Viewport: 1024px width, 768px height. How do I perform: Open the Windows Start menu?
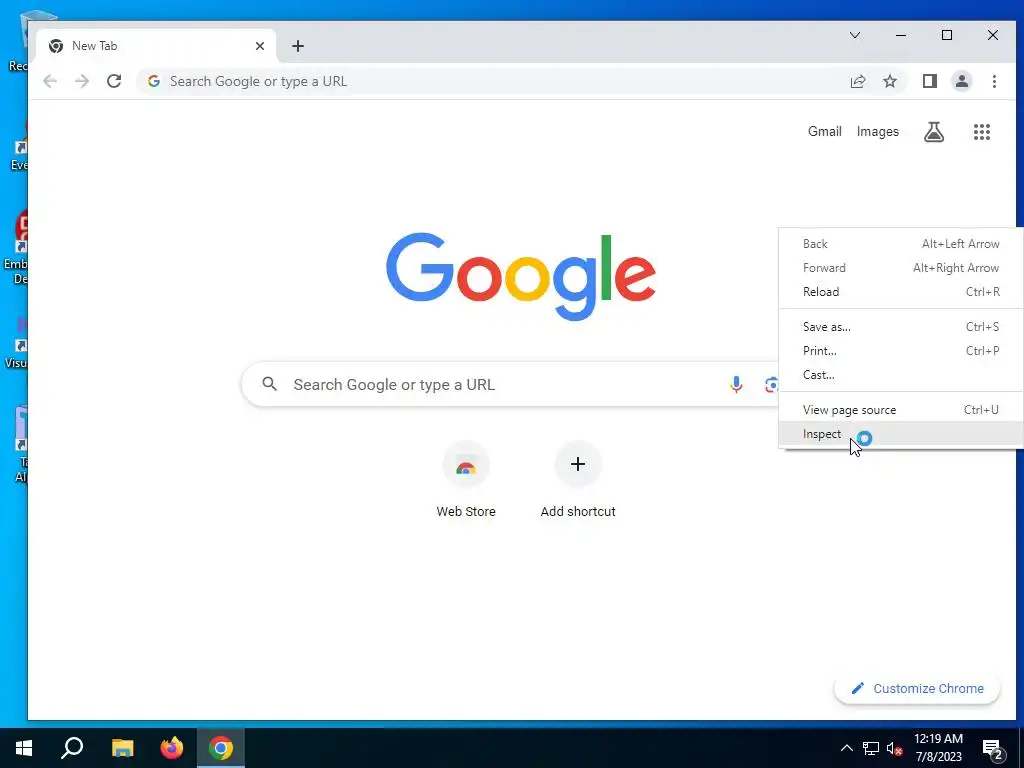pyautogui.click(x=24, y=748)
